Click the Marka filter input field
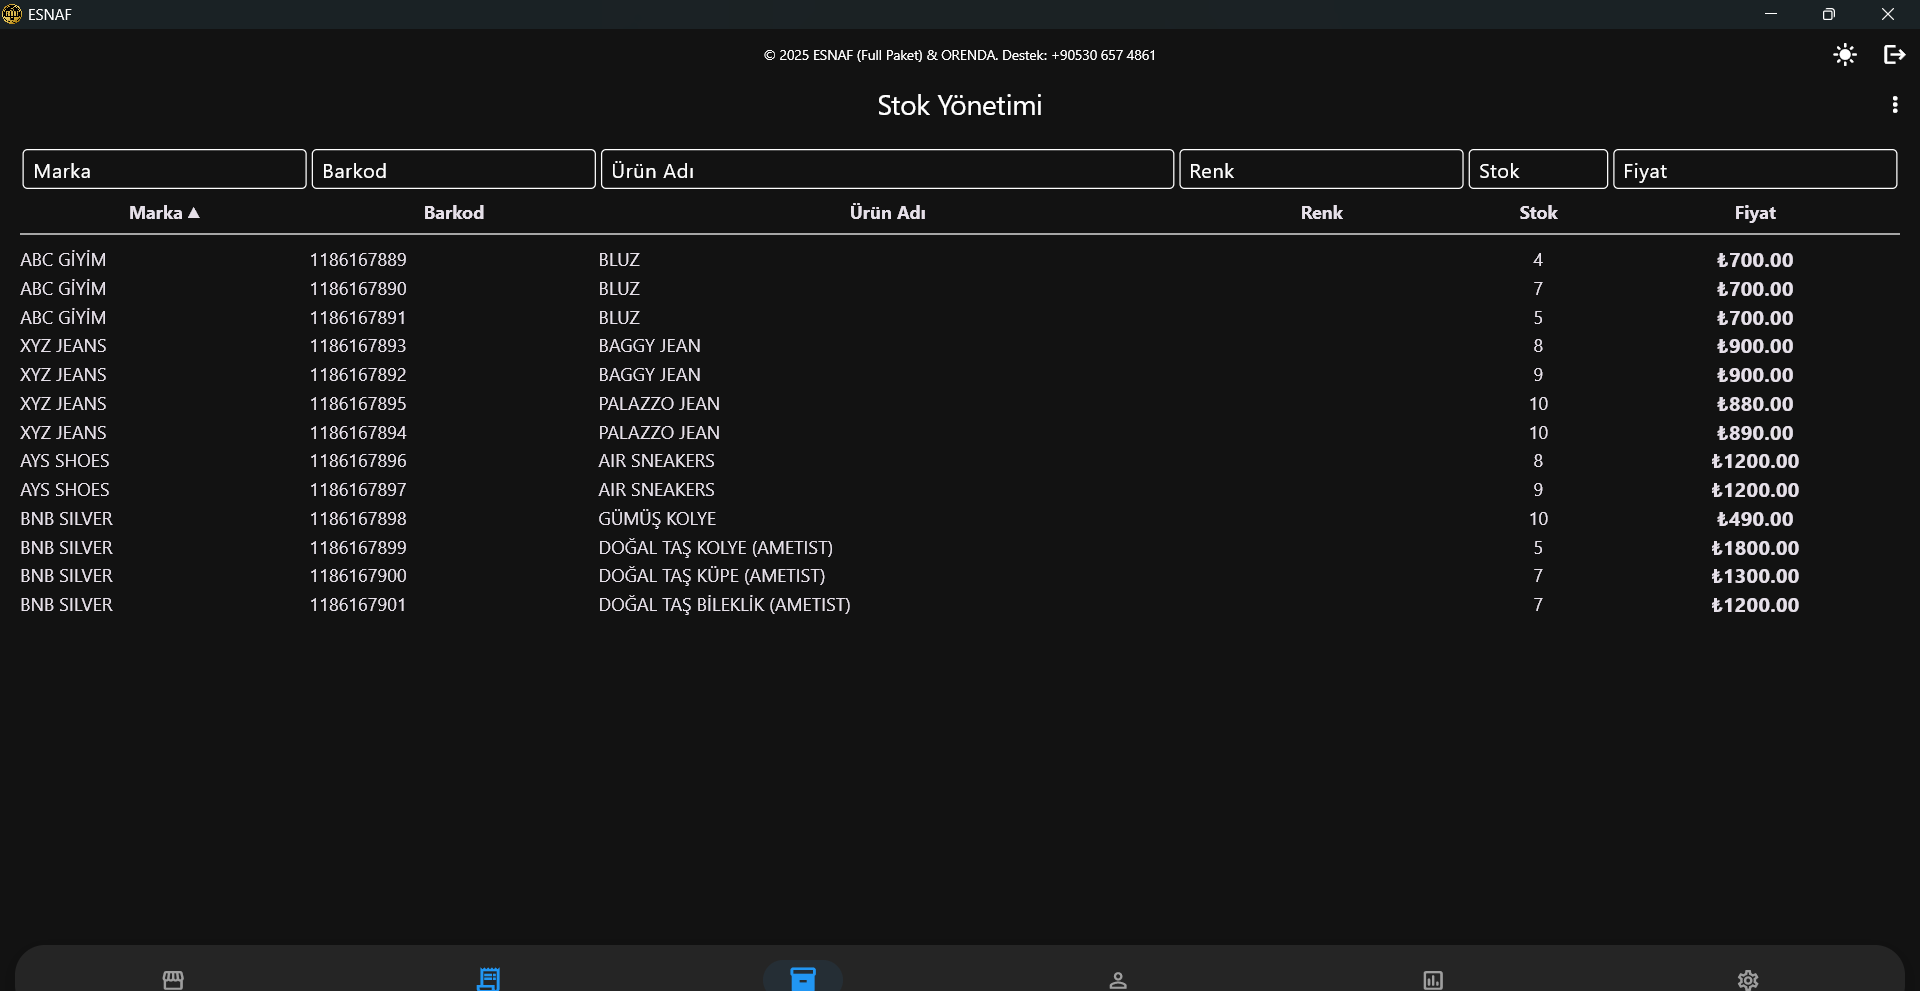Image resolution: width=1920 pixels, height=991 pixels. coord(164,170)
